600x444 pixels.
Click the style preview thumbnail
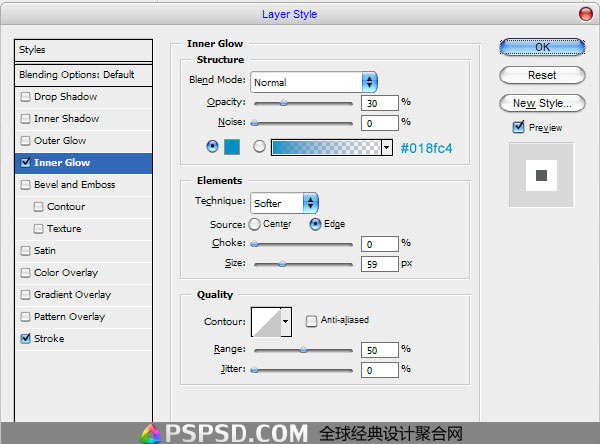pyautogui.click(x=541, y=175)
